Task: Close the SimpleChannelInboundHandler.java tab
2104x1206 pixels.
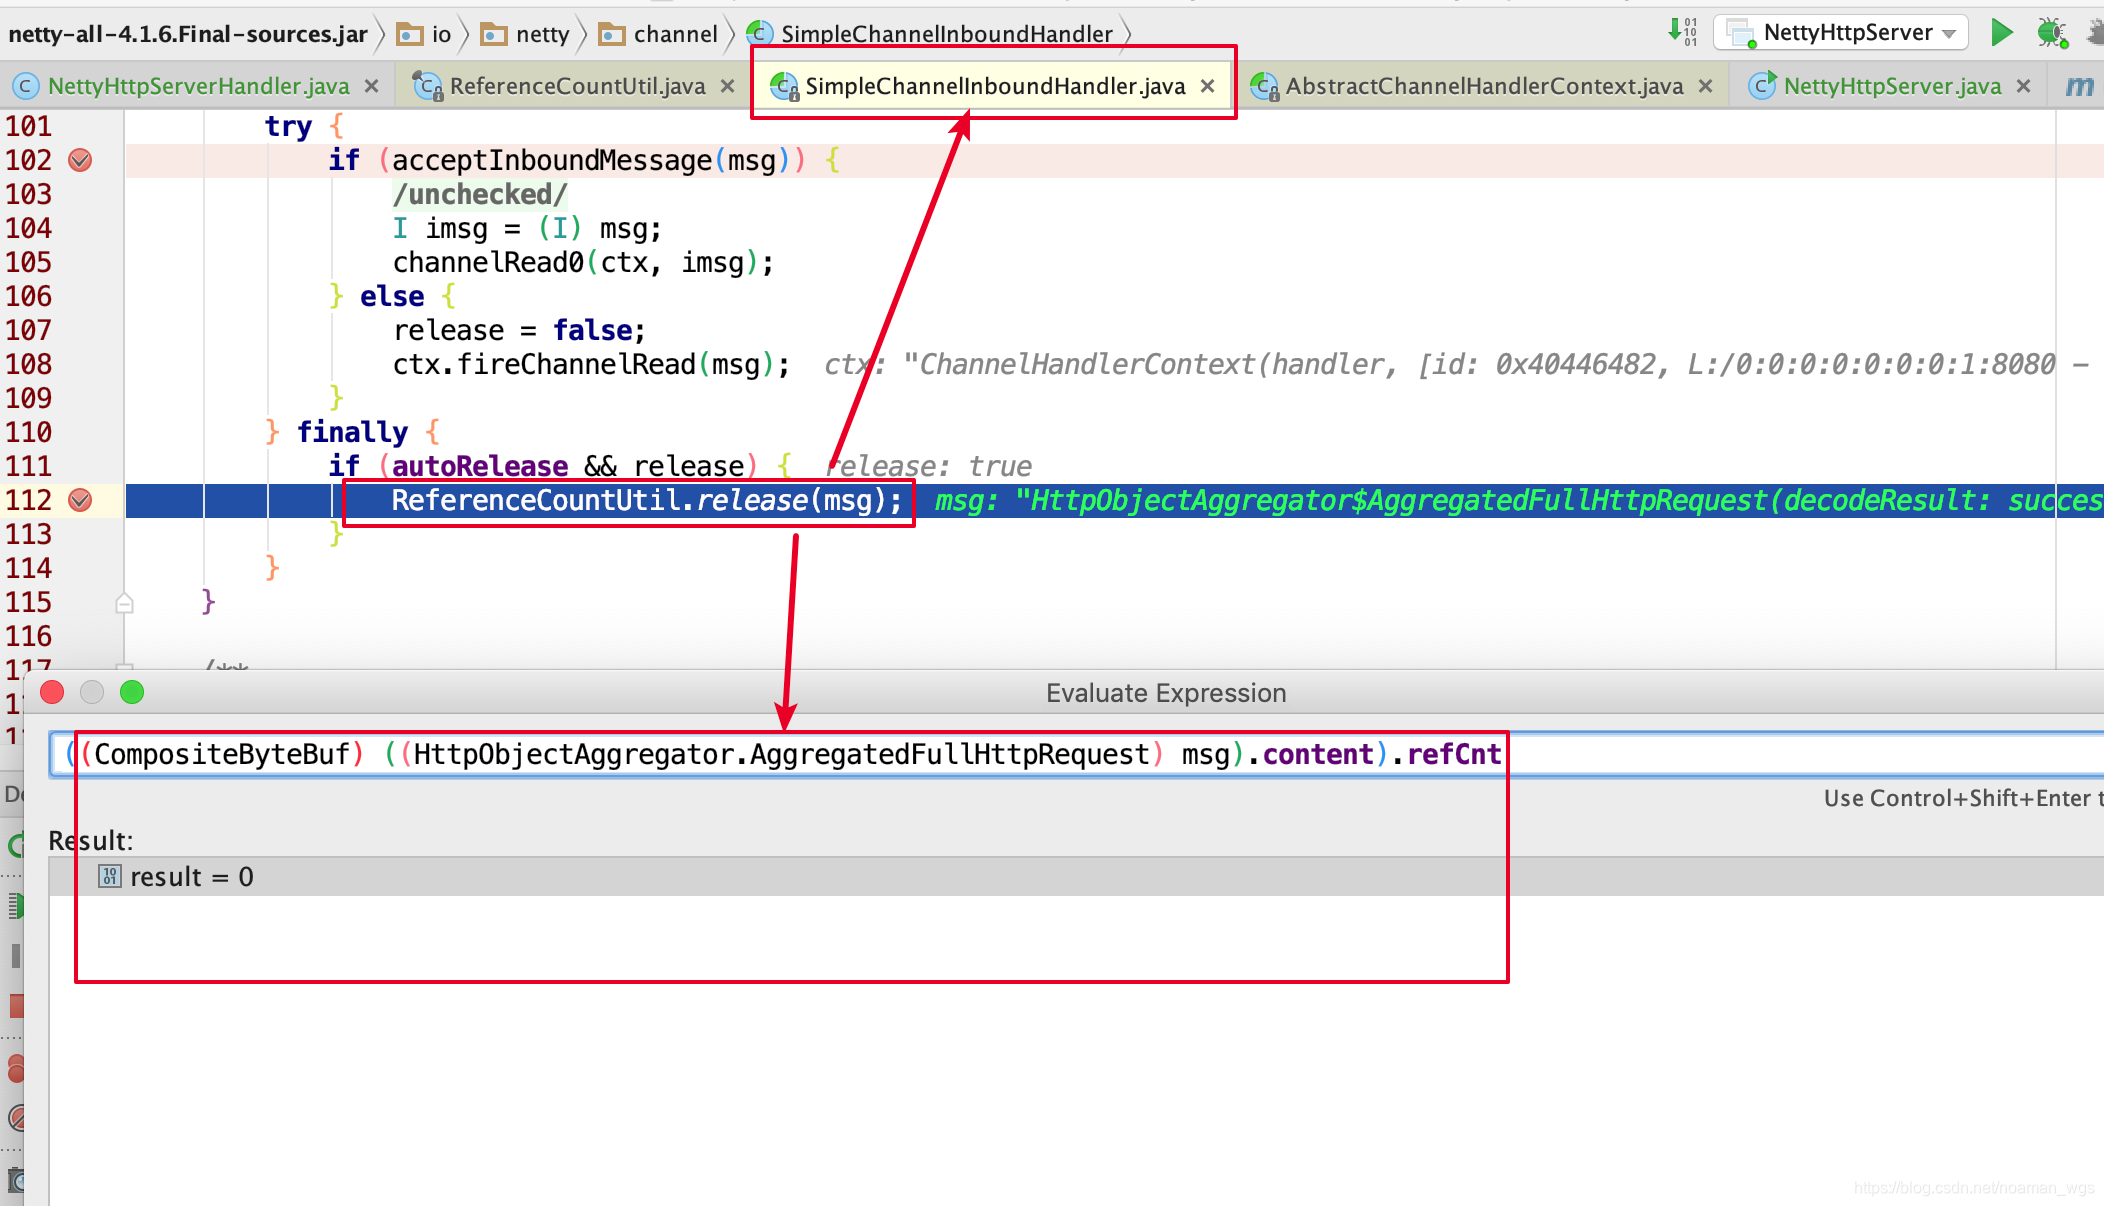Action: 1207,87
